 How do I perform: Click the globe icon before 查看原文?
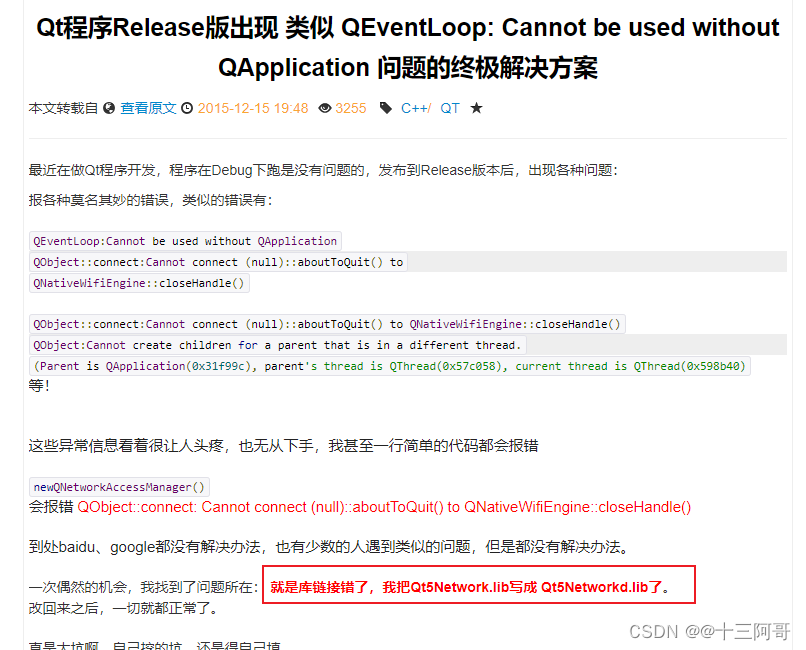pyautogui.click(x=109, y=108)
